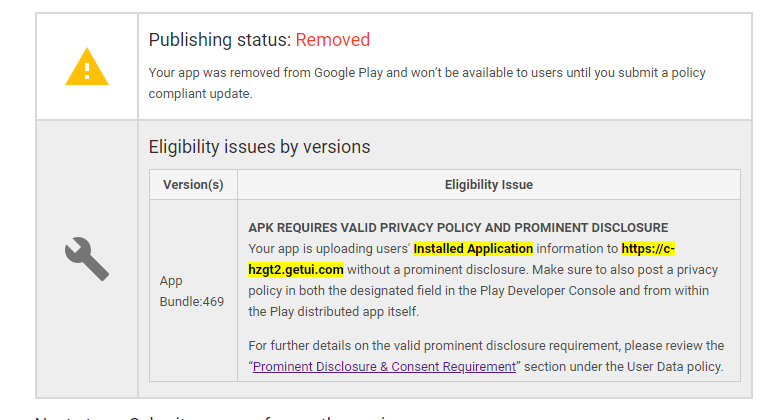
Task: Click the 'Your app was removed from Google Play' sentence
Action: (427, 83)
